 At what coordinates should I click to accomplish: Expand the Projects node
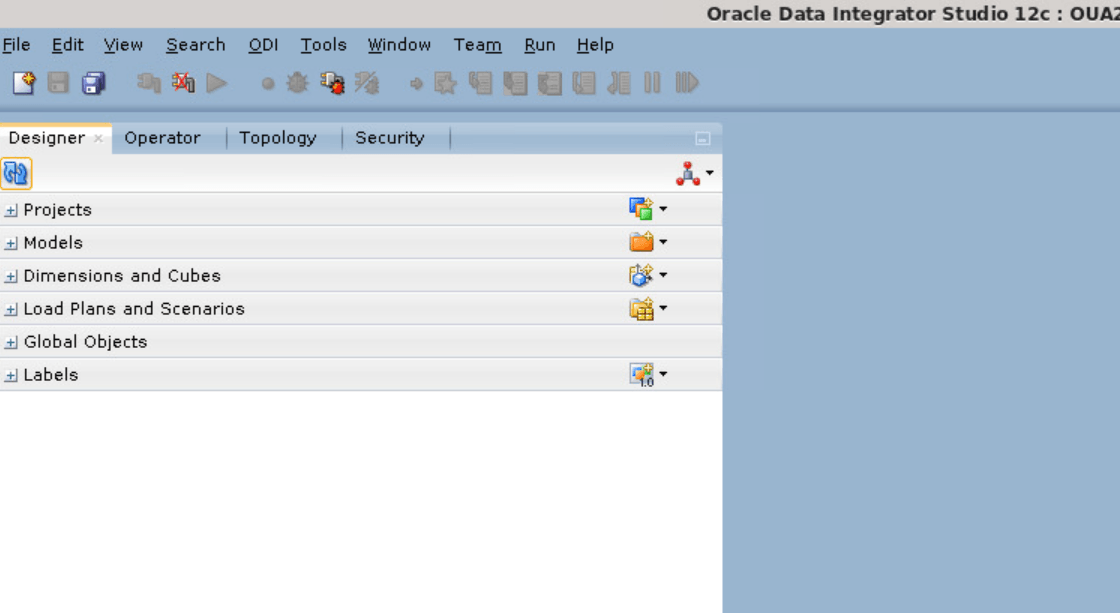[x=10, y=209]
